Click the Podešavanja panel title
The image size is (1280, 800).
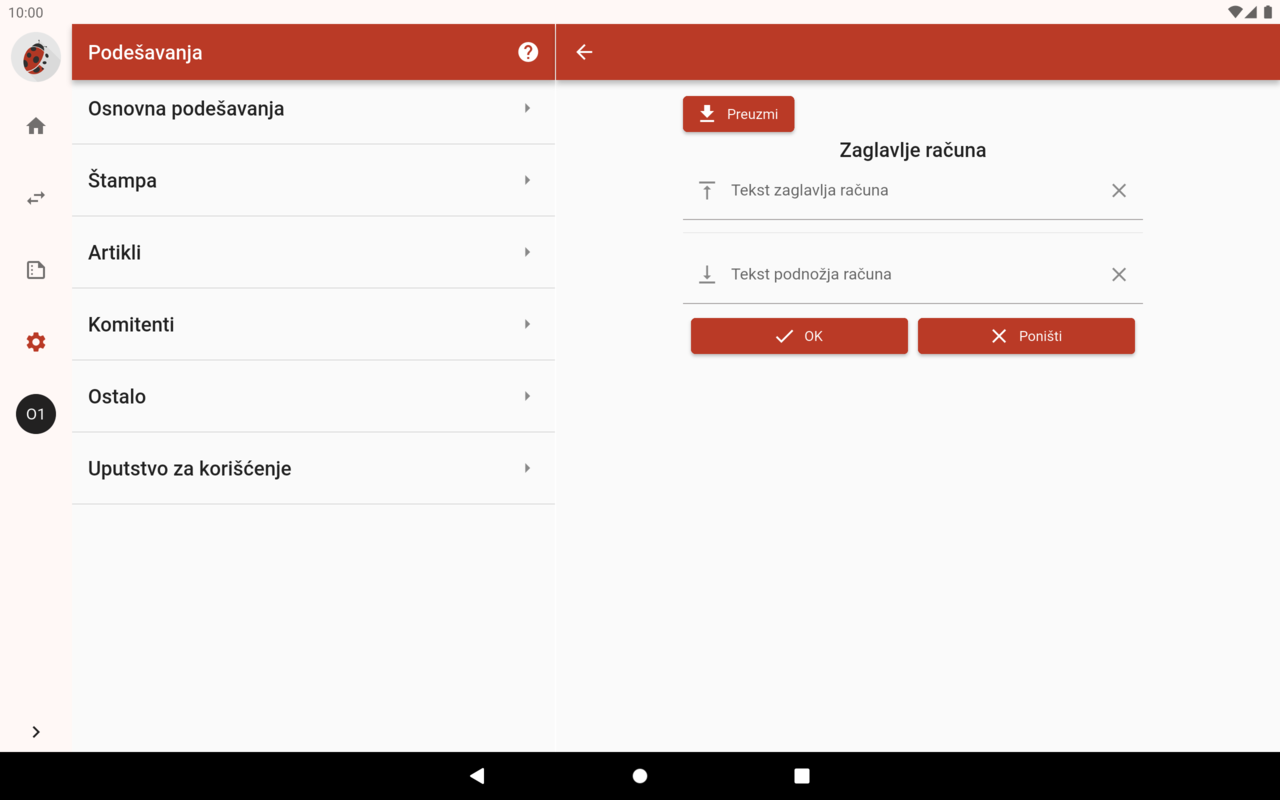(145, 52)
